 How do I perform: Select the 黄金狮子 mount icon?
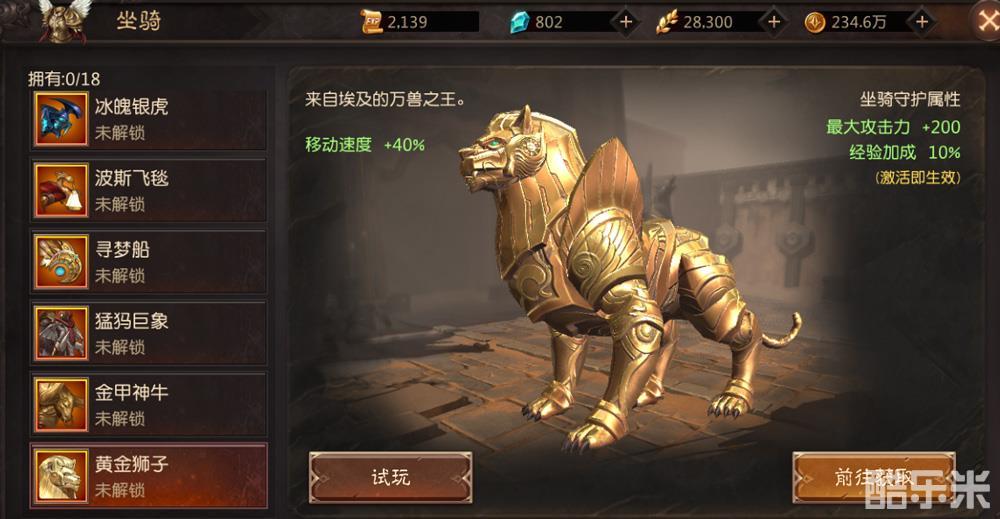coord(61,476)
